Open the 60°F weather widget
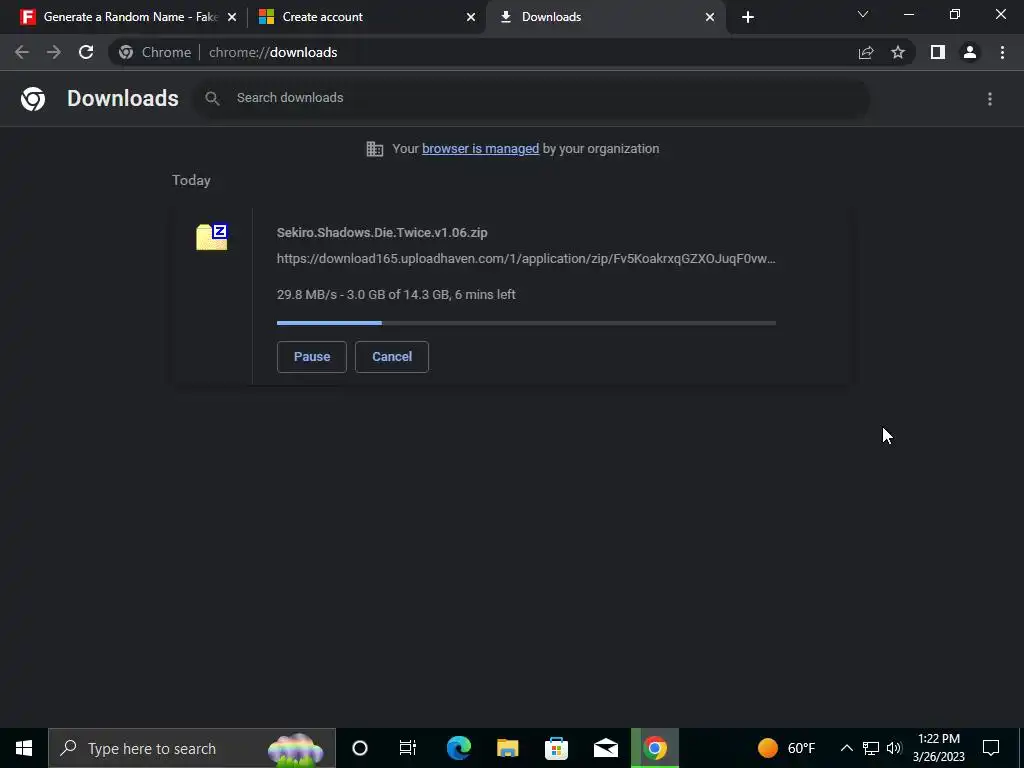Image resolution: width=1024 pixels, height=768 pixels. pyautogui.click(x=787, y=748)
